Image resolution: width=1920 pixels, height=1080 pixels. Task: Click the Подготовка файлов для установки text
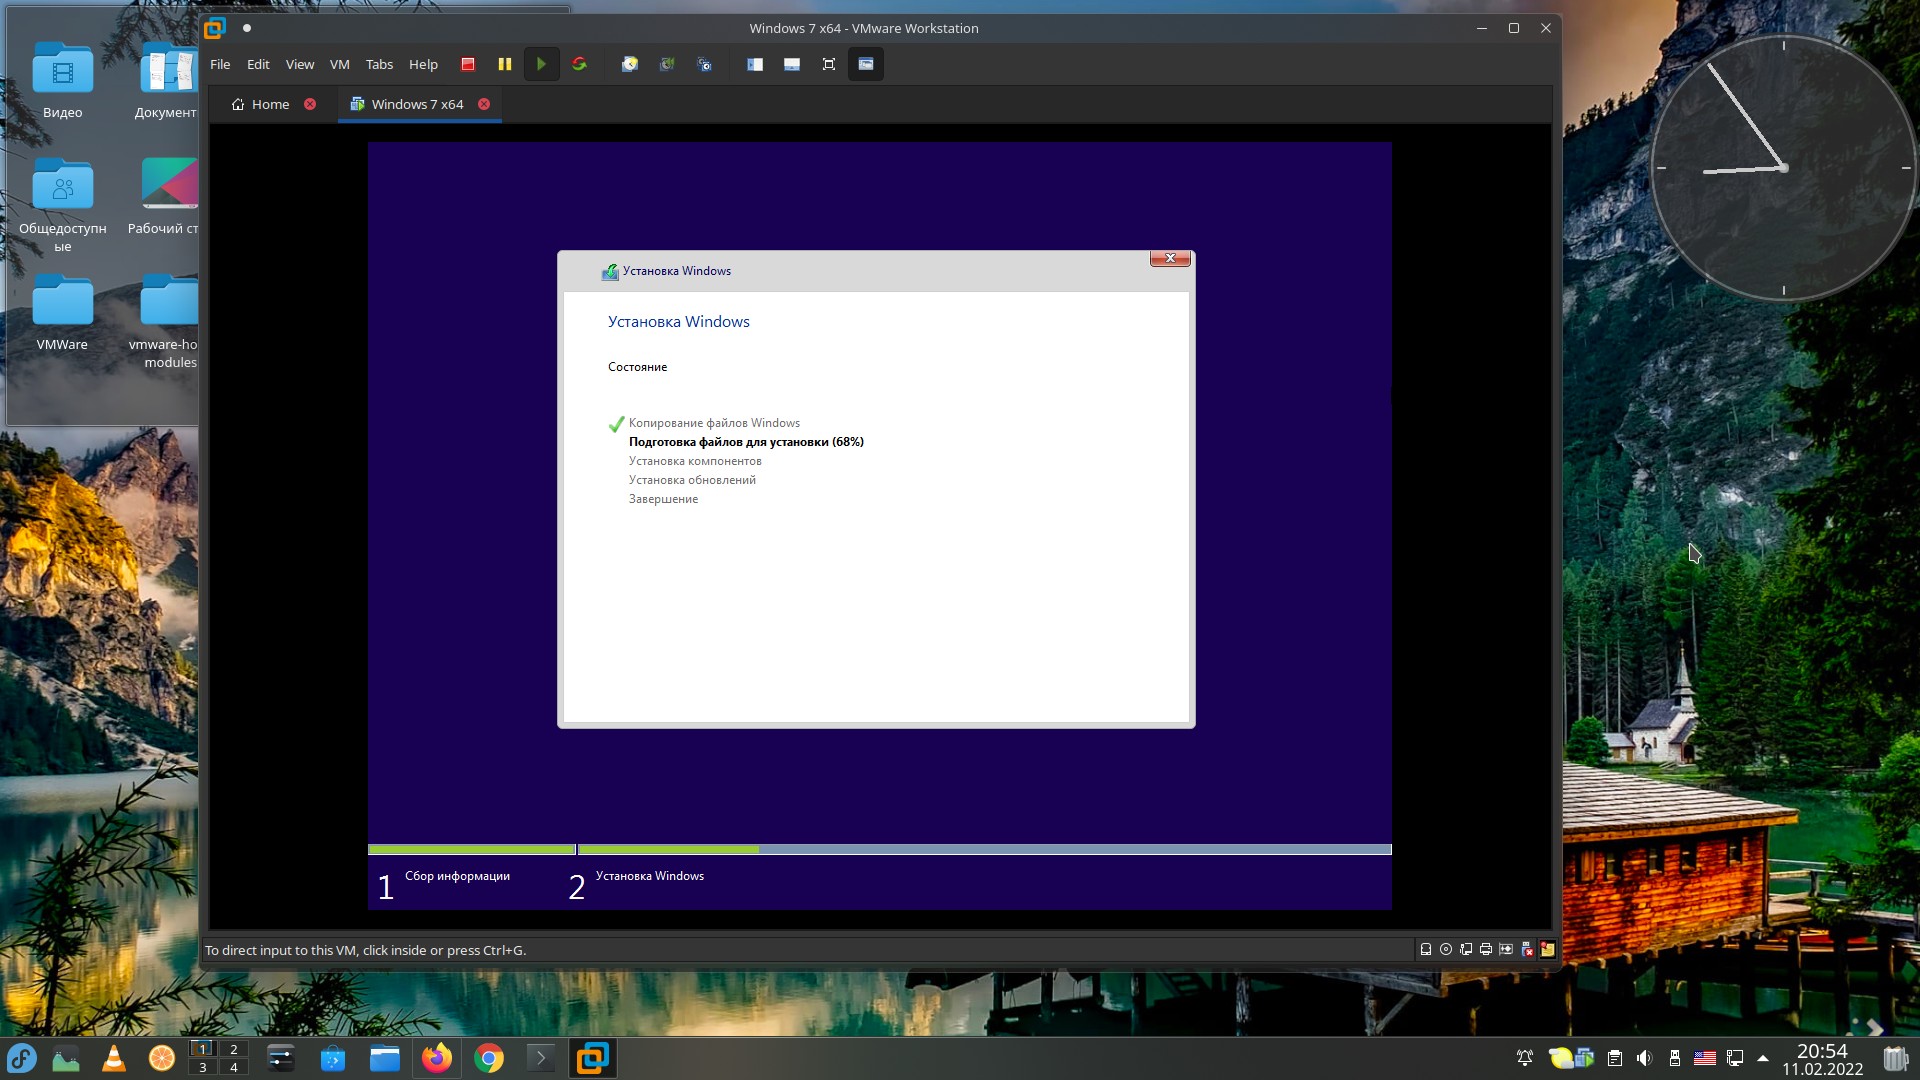coord(746,442)
